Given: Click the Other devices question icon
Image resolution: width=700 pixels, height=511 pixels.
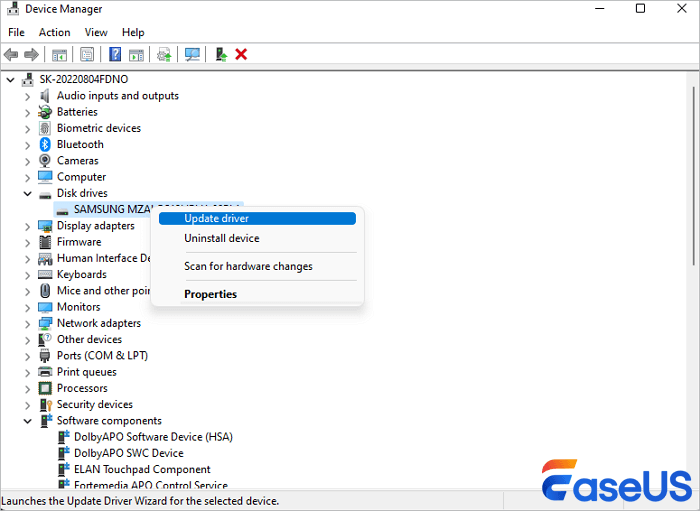Looking at the screenshot, I should pyautogui.click(x=45, y=339).
